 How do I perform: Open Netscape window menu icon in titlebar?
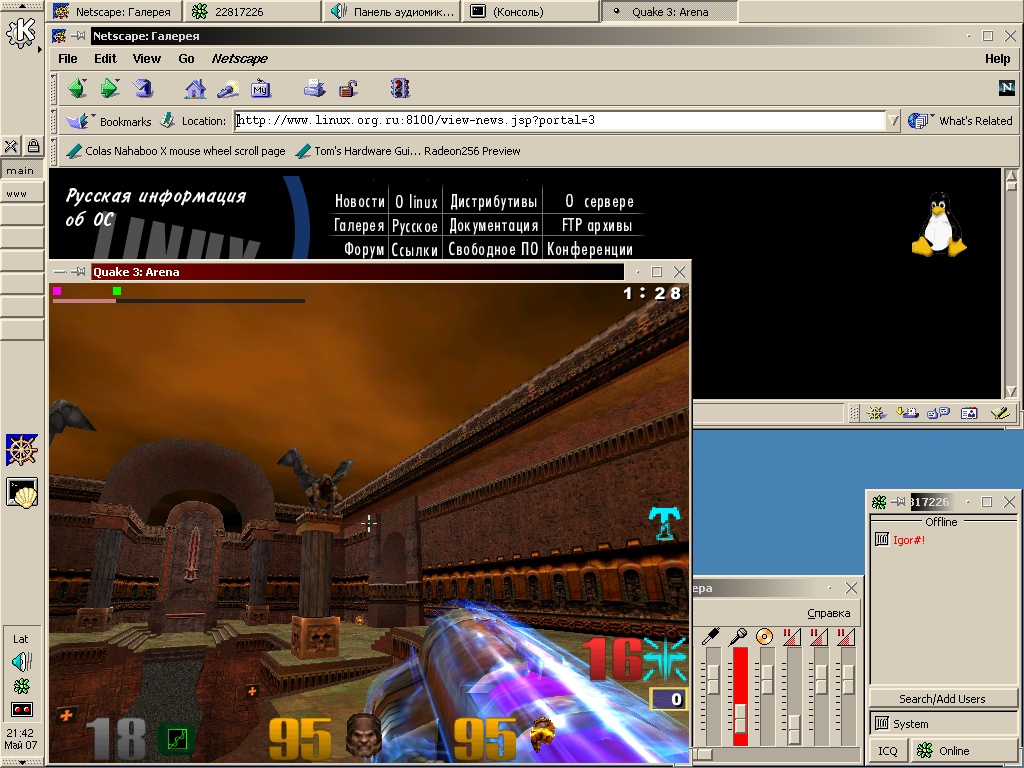tap(59, 36)
